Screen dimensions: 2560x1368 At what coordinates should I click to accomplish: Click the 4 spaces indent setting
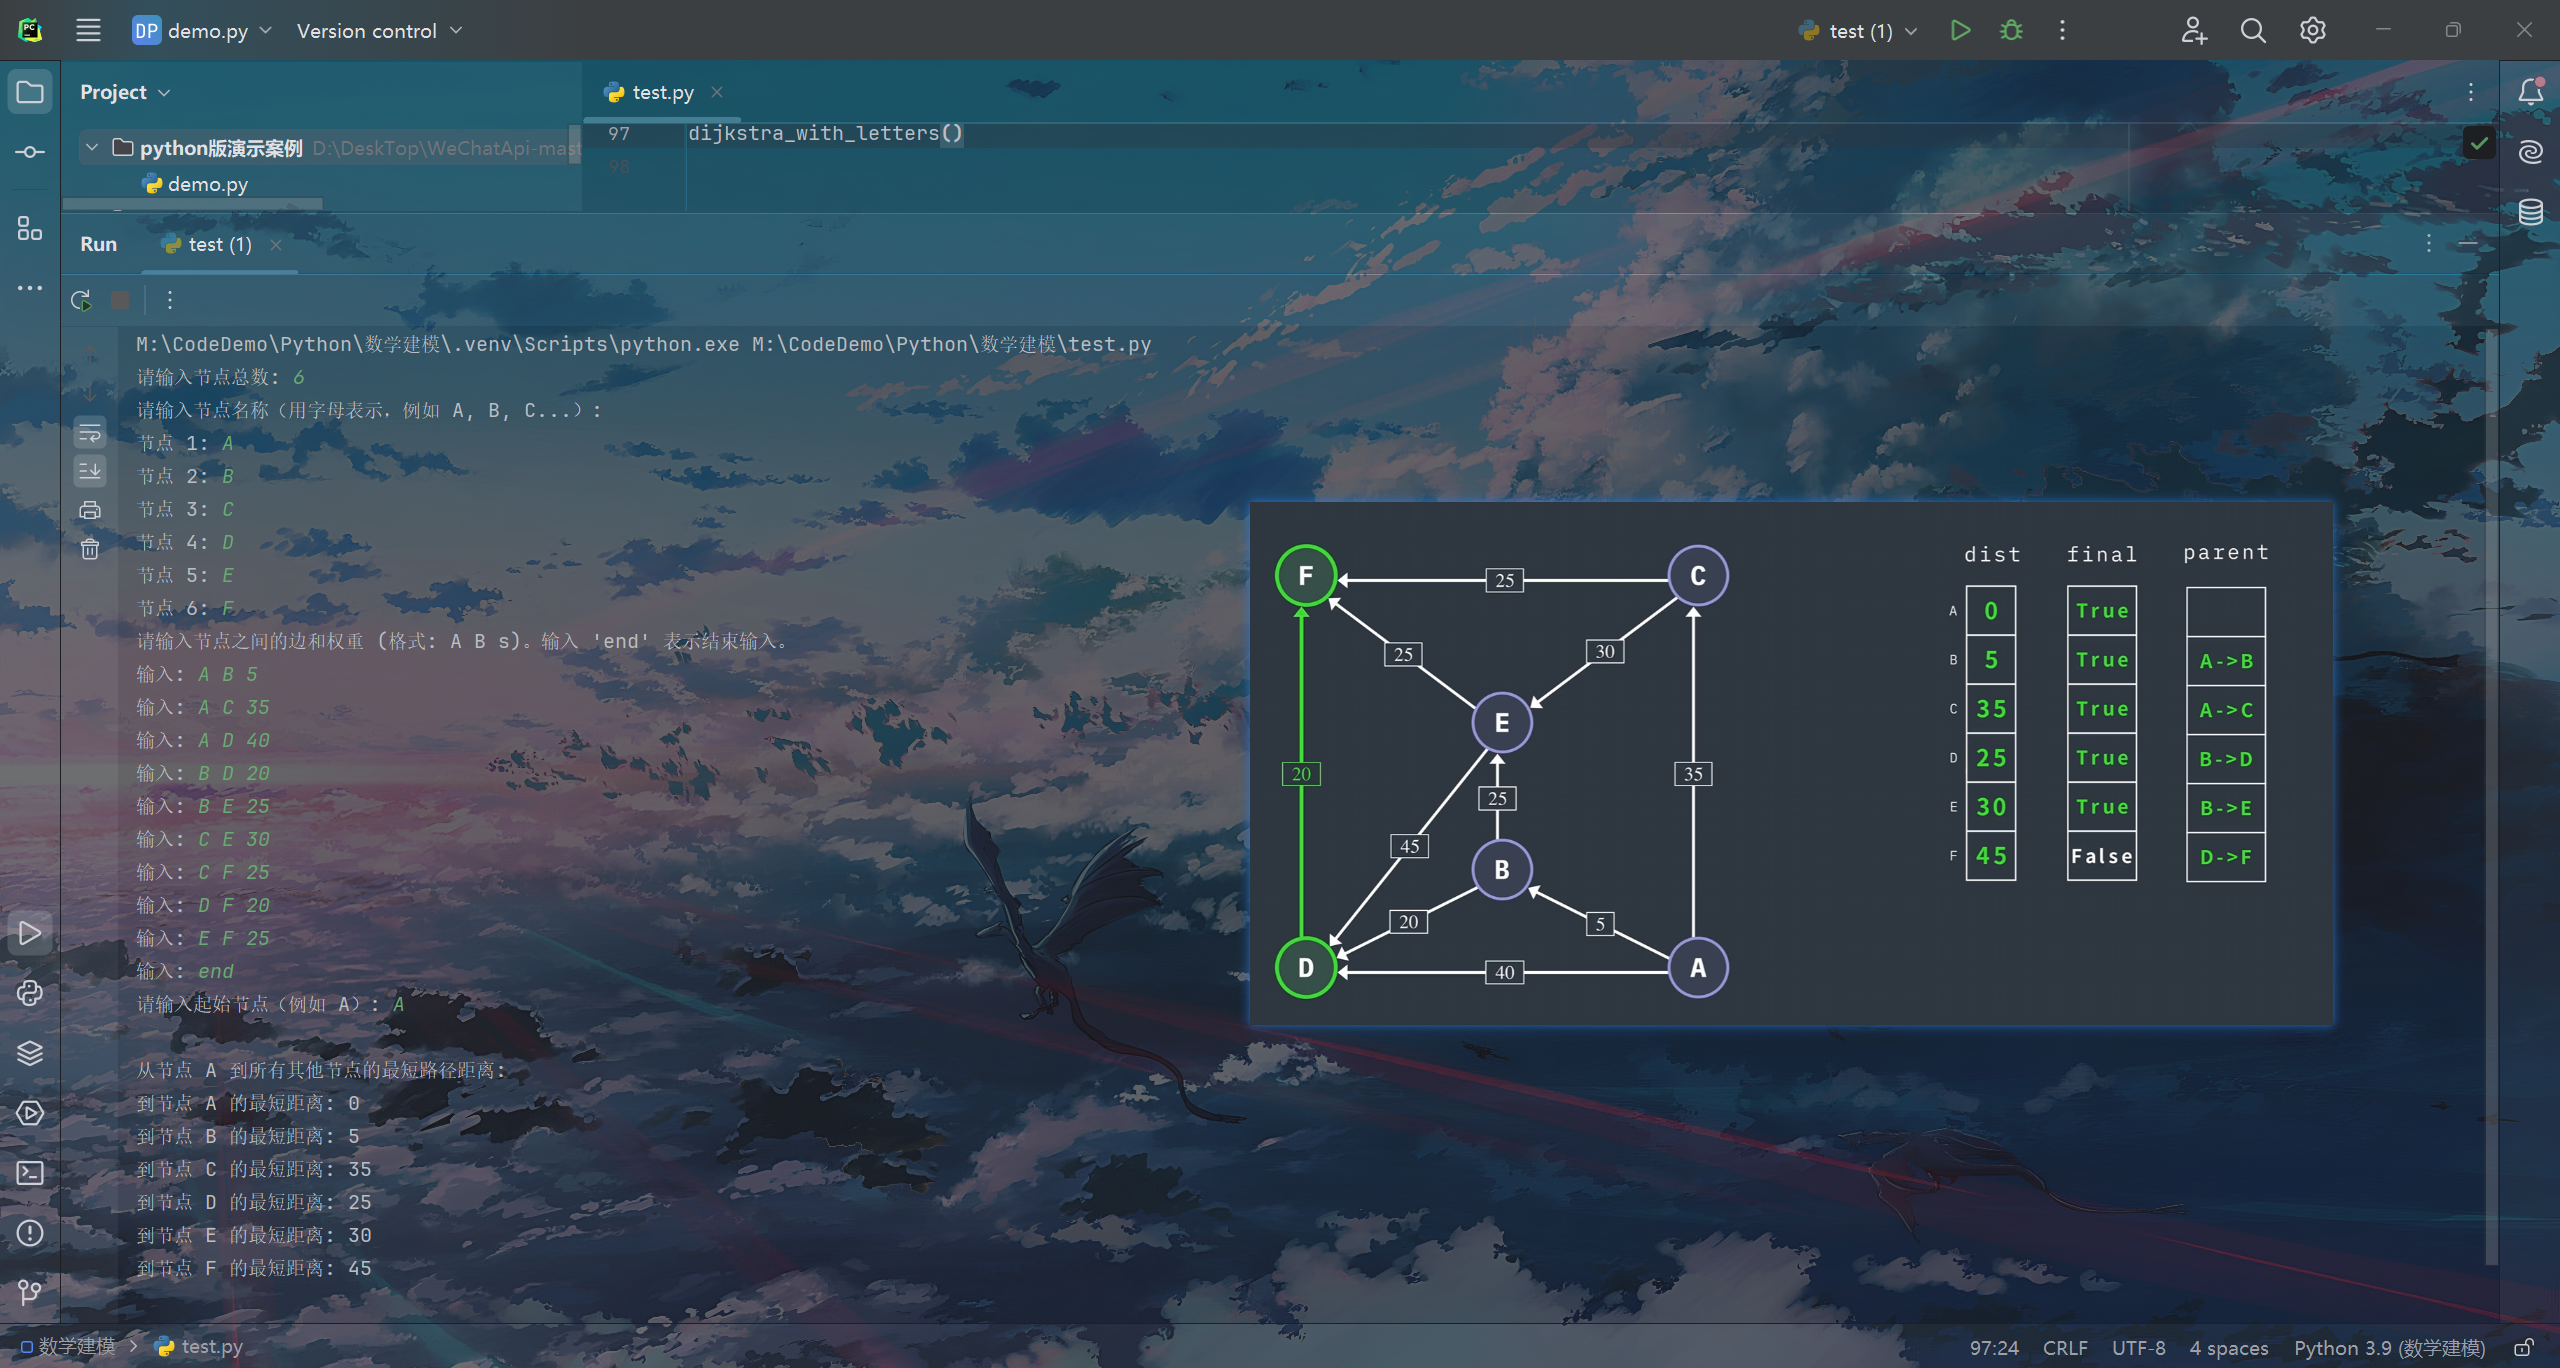(2228, 1348)
